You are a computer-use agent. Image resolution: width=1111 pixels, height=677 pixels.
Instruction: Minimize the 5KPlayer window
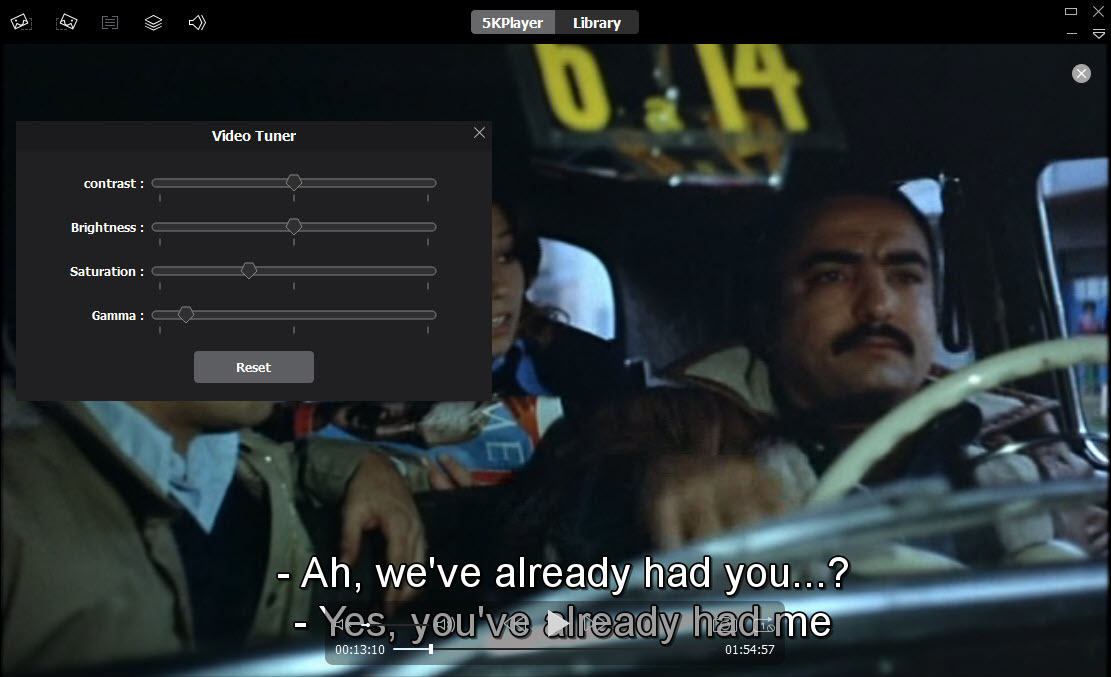pos(1071,33)
